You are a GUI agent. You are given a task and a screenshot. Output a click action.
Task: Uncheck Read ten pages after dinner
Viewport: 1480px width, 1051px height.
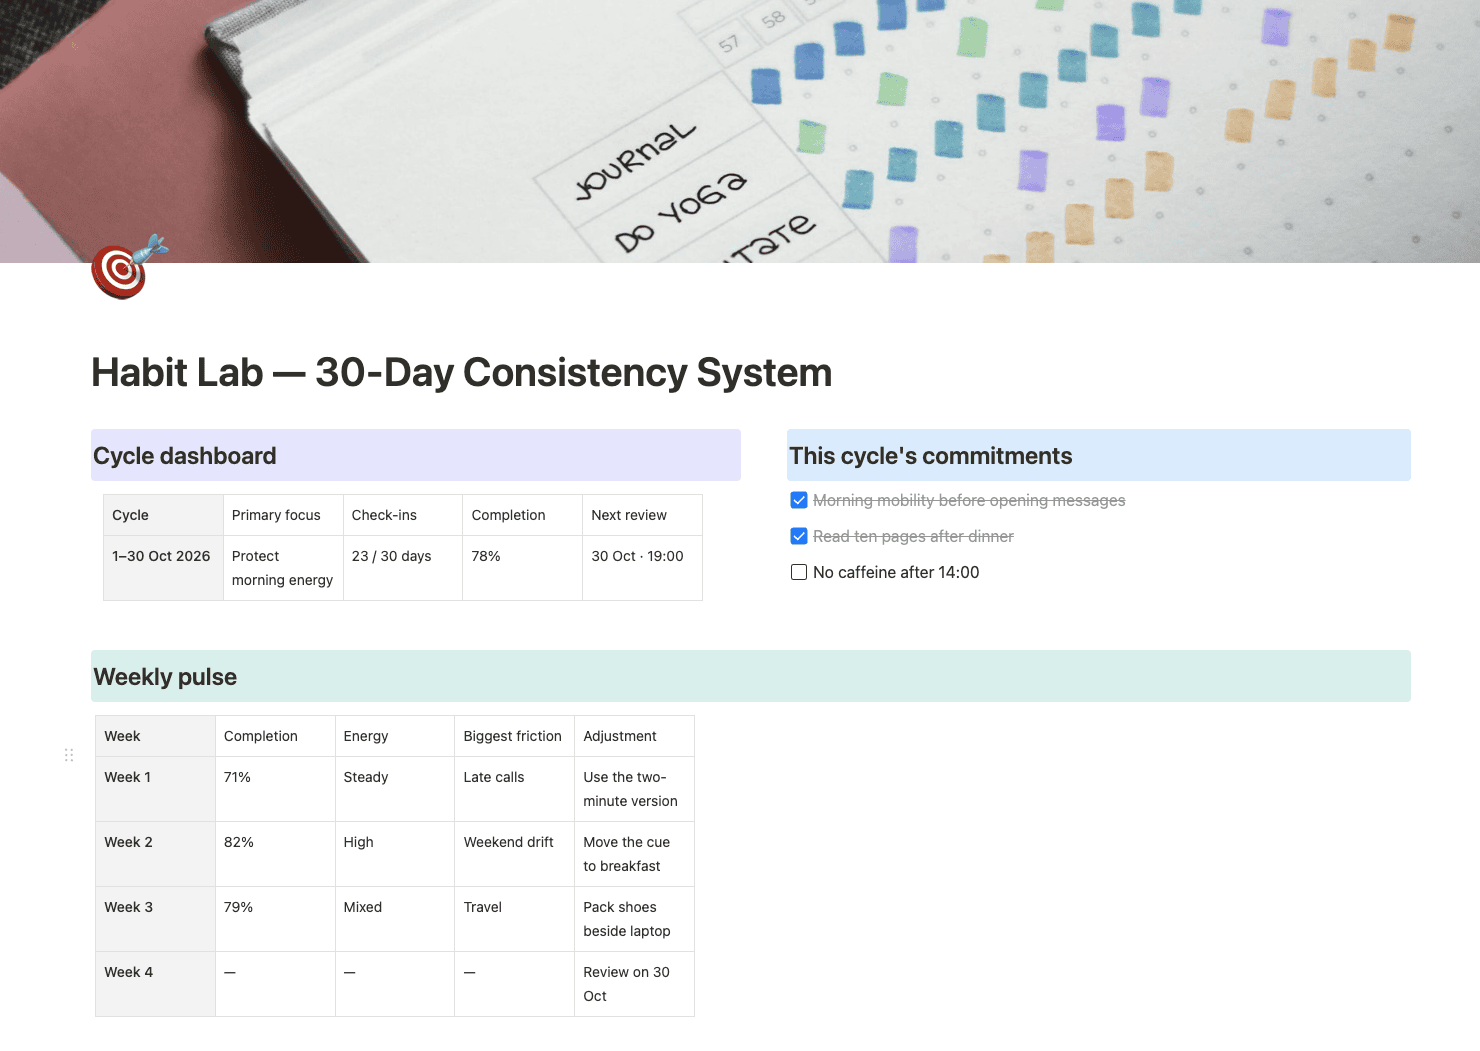(799, 536)
